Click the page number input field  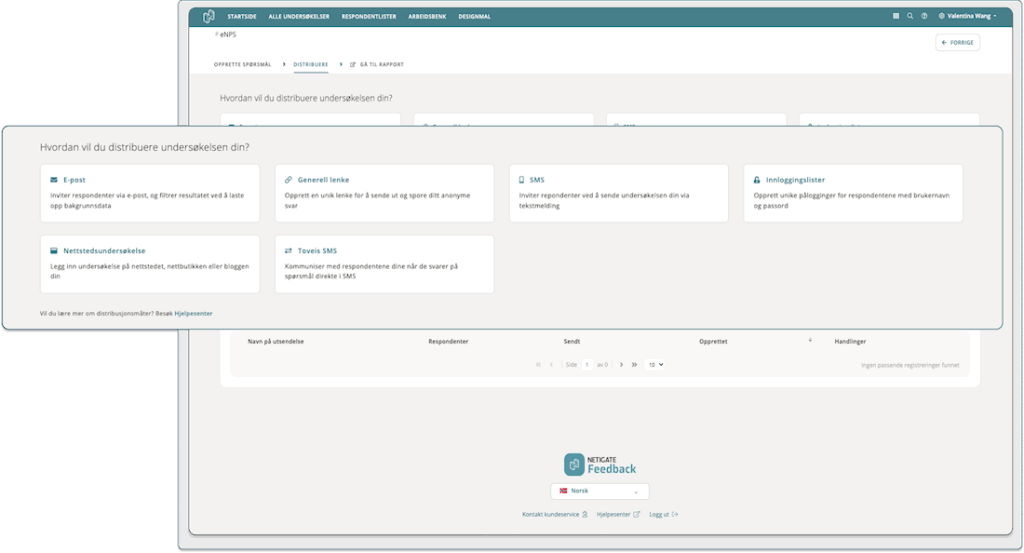point(588,365)
